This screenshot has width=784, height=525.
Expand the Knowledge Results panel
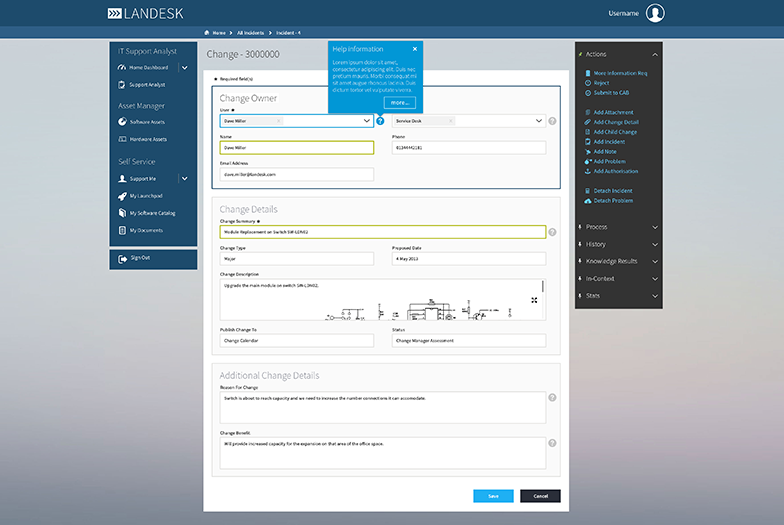[x=654, y=261]
